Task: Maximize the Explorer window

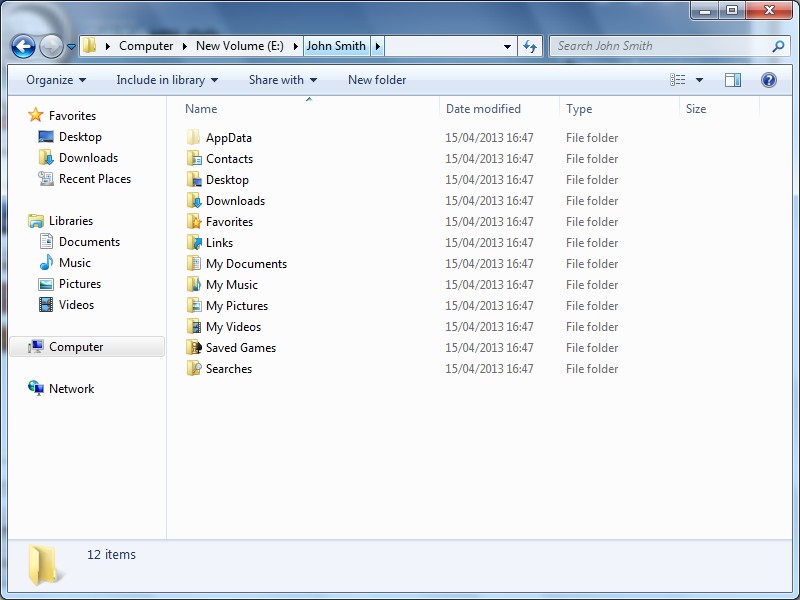Action: (732, 10)
